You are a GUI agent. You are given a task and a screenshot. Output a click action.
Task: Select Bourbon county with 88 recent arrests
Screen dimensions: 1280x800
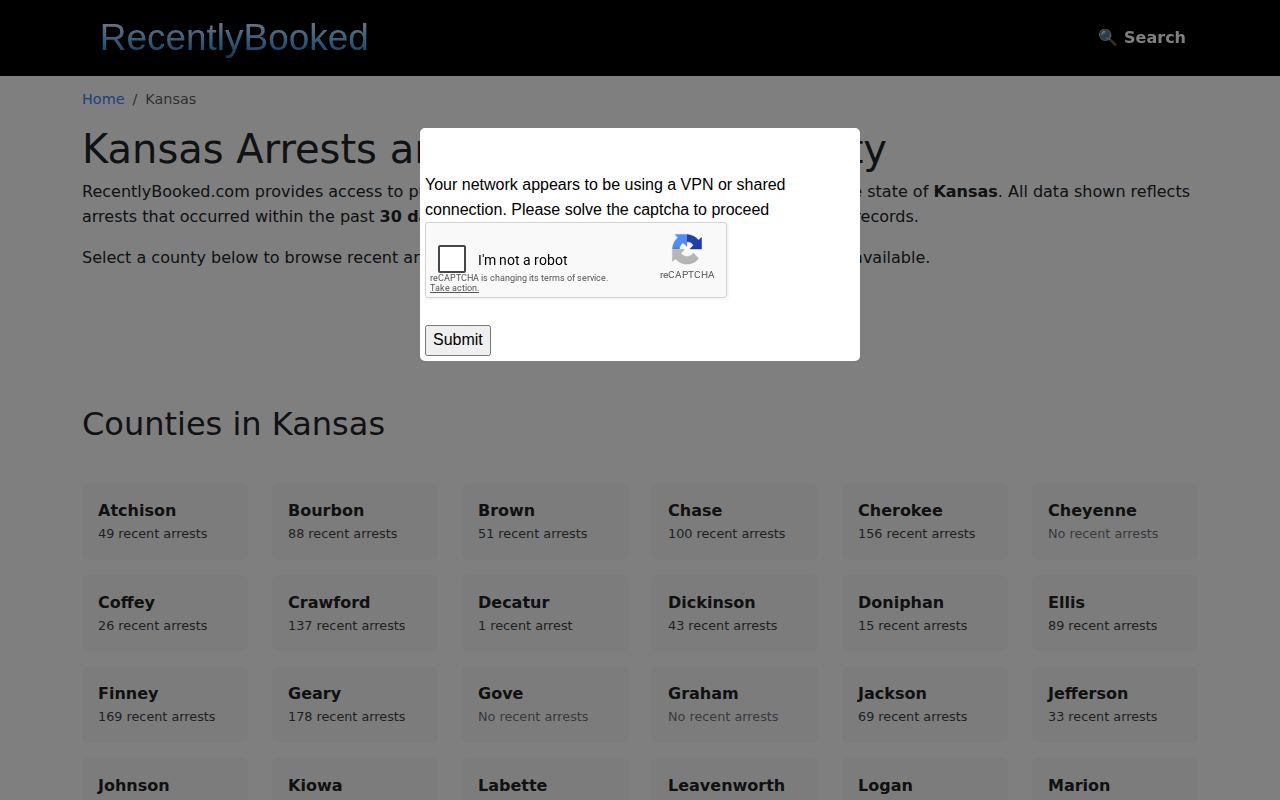coord(355,521)
